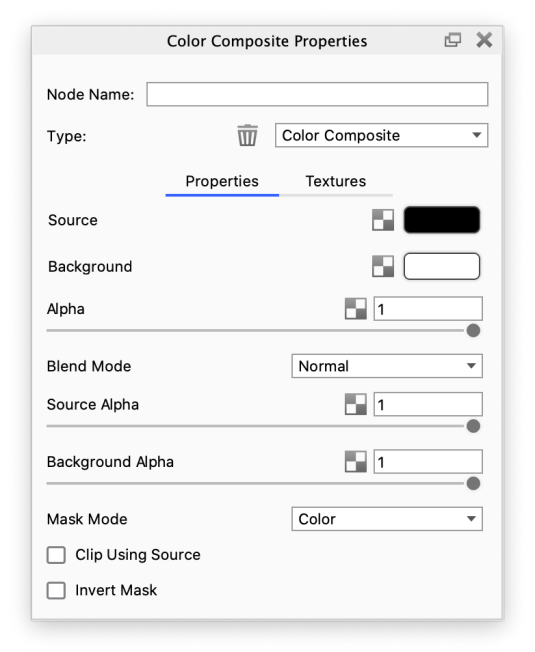Switch to the Textures tab
Image resolution: width=535 pixels, height=652 pixels.
point(336,181)
